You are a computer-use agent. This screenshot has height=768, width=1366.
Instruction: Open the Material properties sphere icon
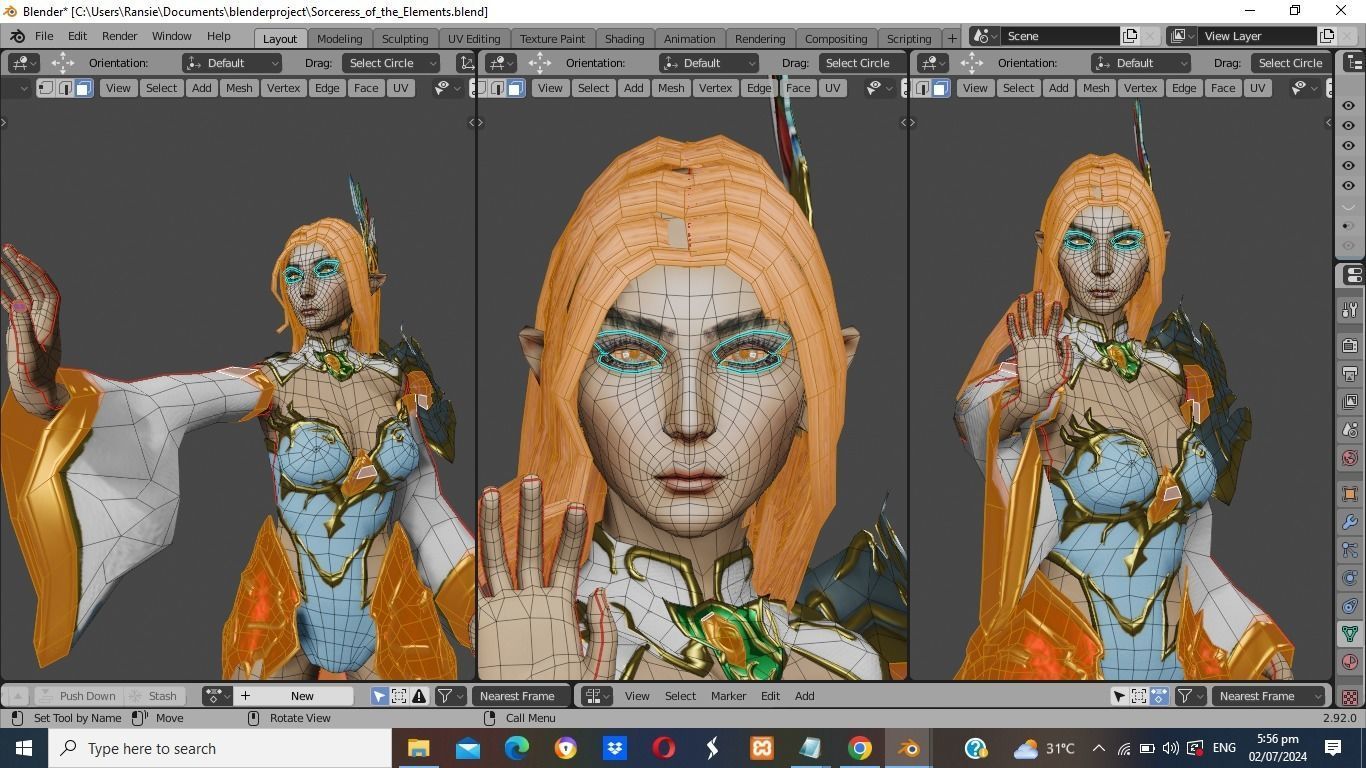[x=1349, y=662]
